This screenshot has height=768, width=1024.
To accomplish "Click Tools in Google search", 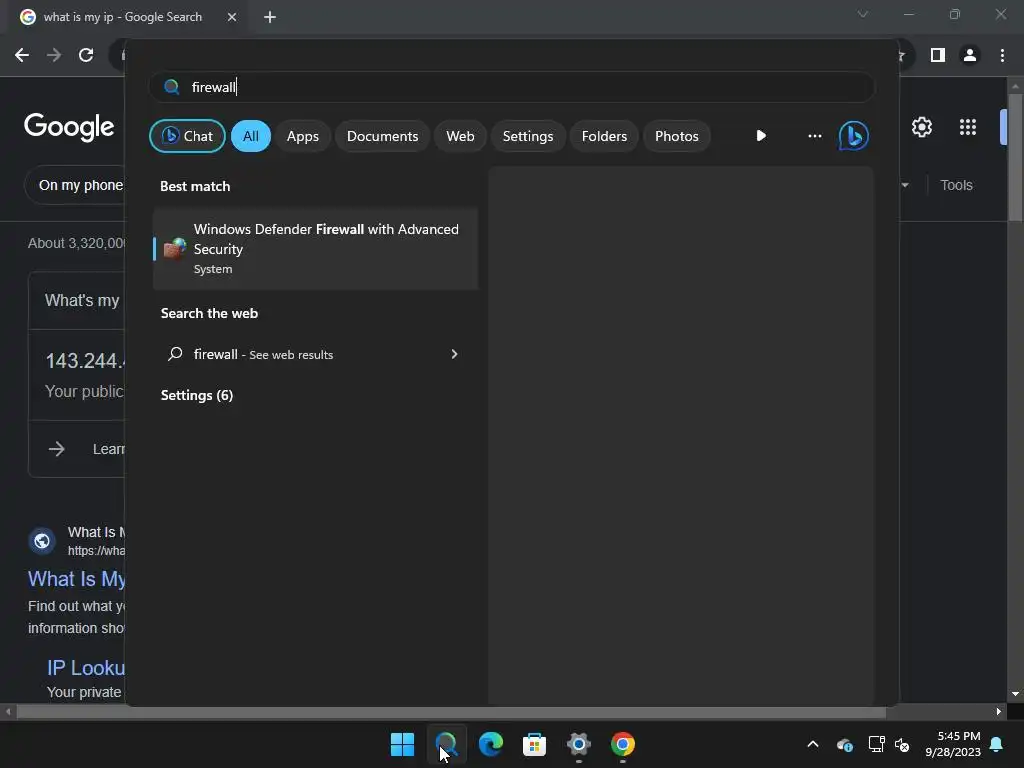I will click(956, 185).
